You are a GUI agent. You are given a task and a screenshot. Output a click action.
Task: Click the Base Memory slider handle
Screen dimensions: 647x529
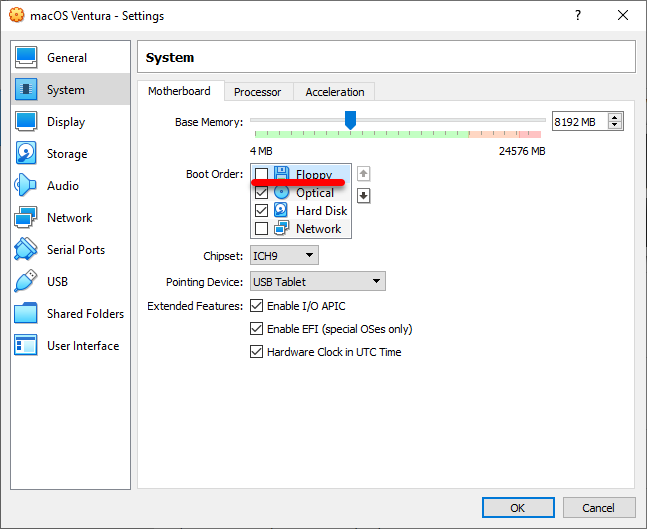[x=350, y=120]
